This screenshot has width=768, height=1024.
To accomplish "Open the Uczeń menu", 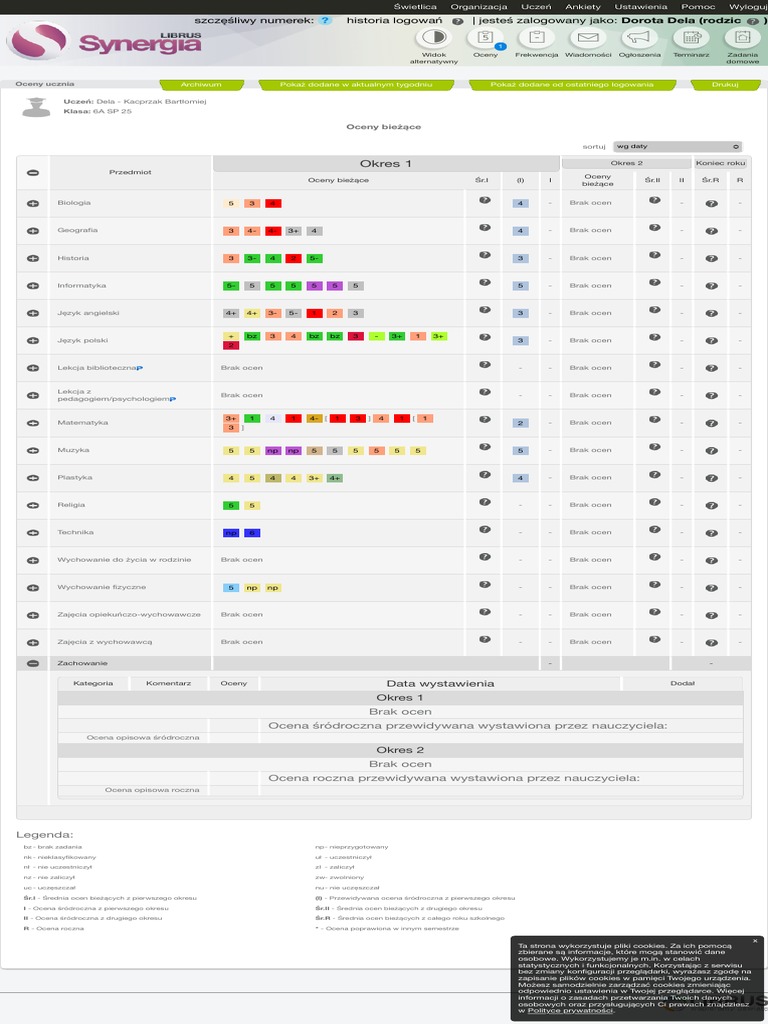I will pos(536,7).
